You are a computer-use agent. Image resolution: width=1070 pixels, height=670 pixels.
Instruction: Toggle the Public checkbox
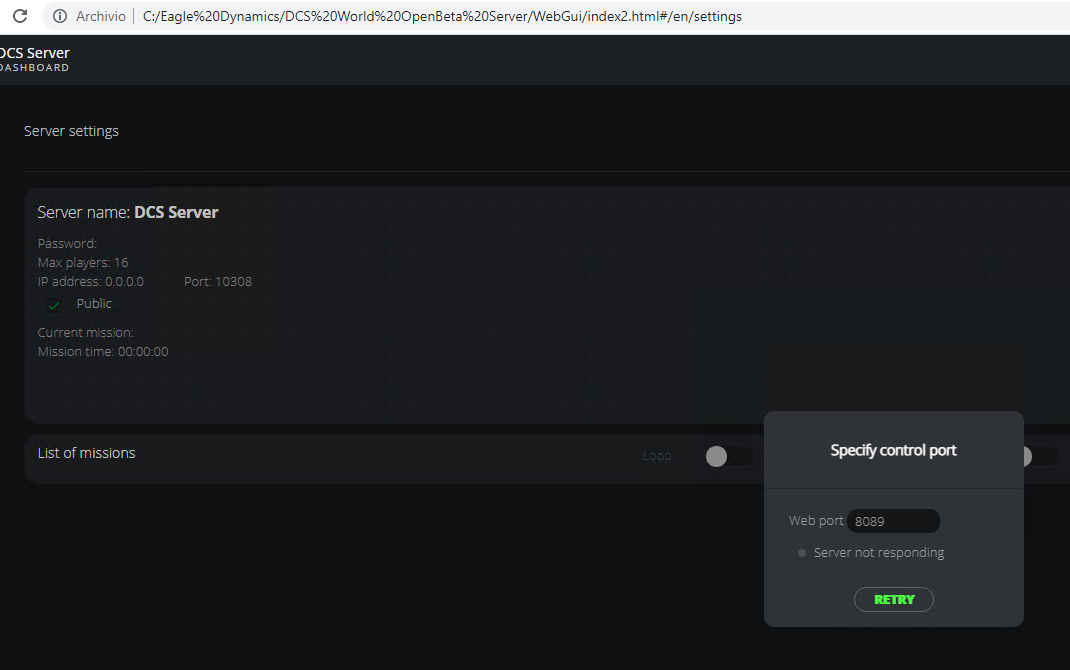54,305
